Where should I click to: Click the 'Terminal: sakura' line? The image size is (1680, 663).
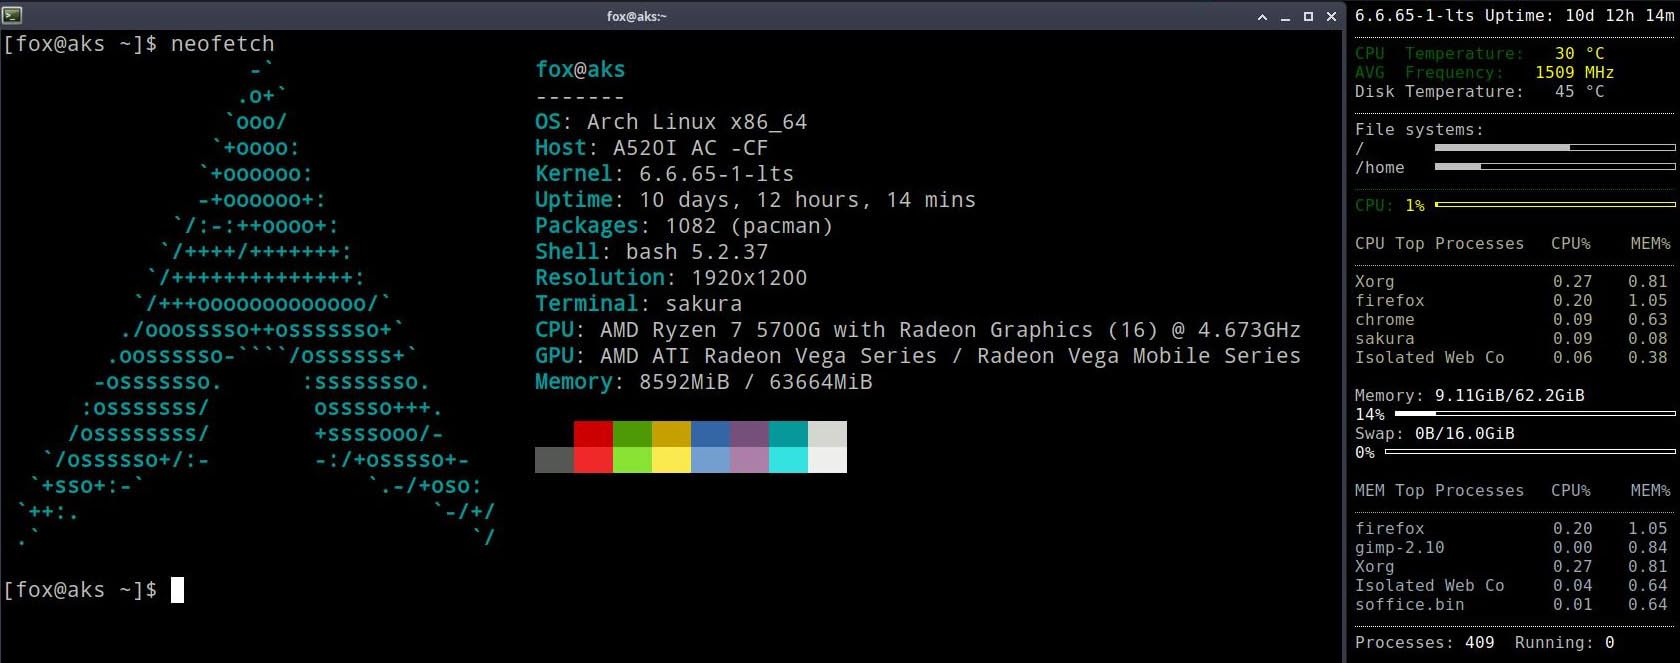coord(639,304)
